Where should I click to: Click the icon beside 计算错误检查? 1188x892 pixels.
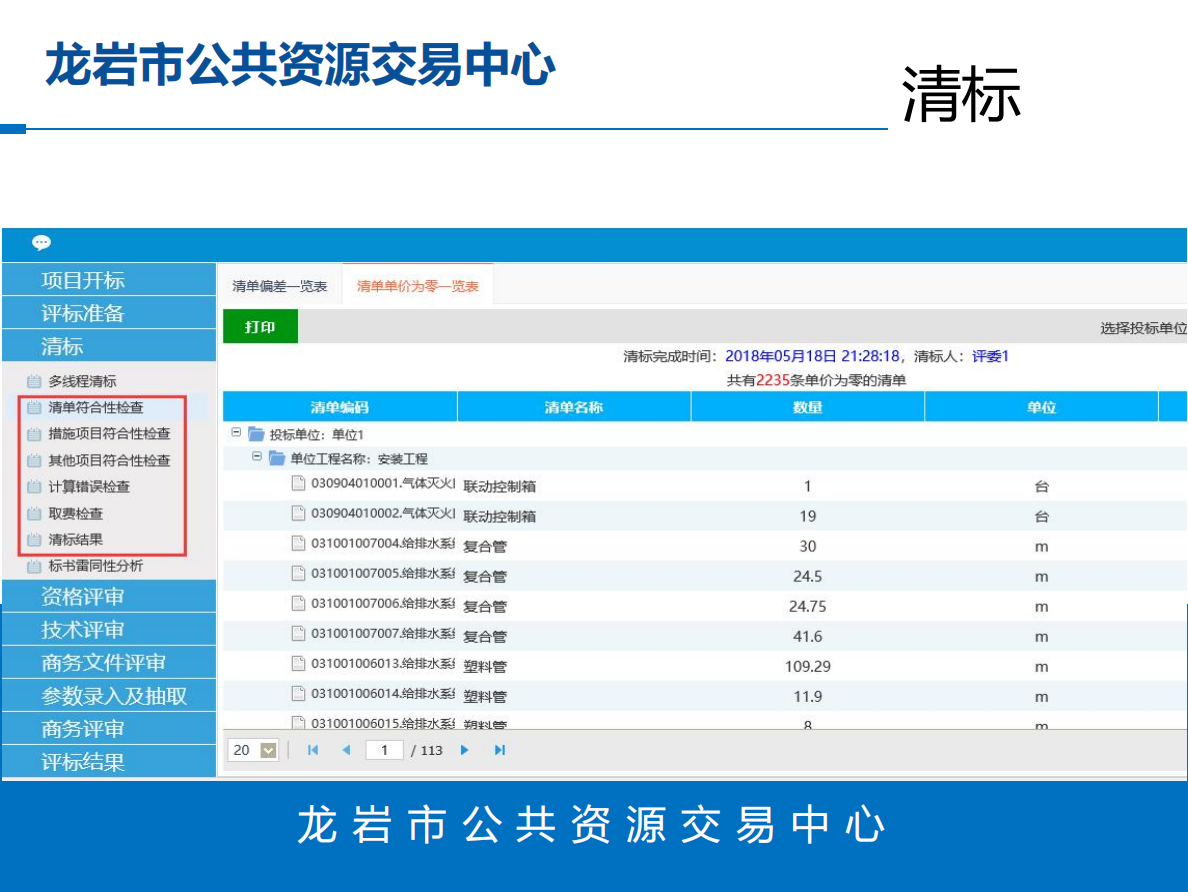tap(34, 487)
